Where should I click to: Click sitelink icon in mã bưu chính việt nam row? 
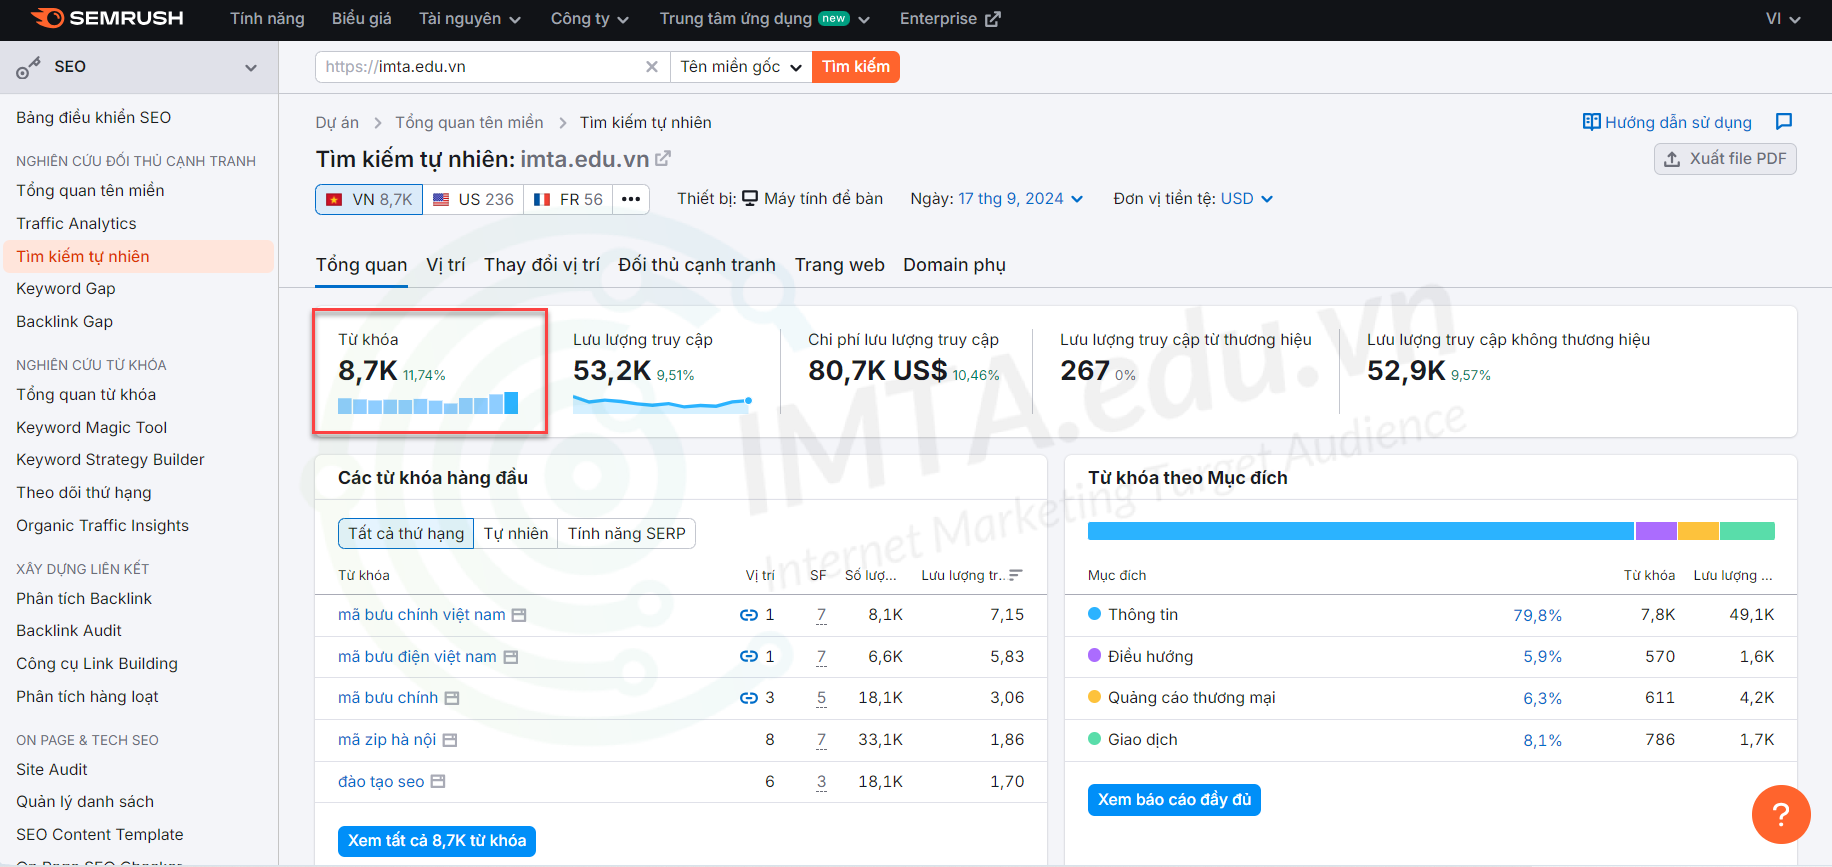click(x=748, y=615)
